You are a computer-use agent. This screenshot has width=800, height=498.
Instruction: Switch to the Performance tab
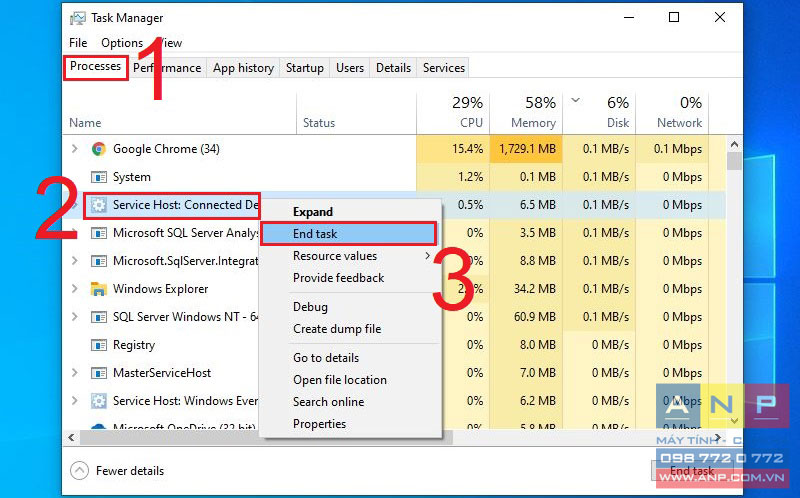[x=167, y=68]
